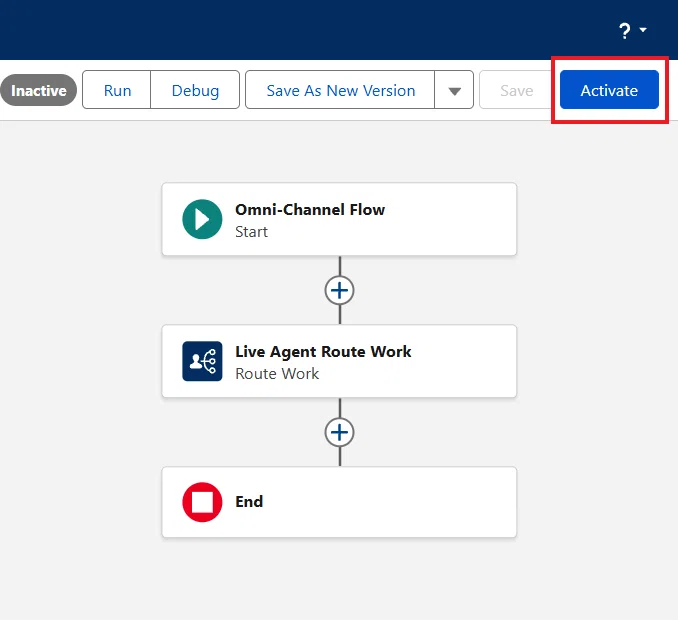Click Save As New Version
Screen dimensions: 678x620
coord(340,90)
